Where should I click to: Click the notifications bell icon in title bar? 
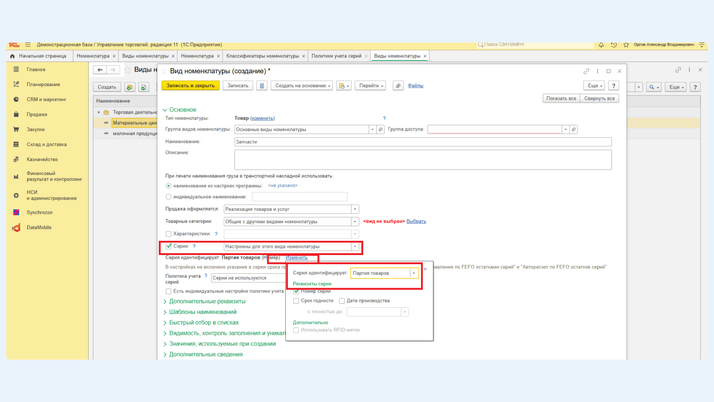pyautogui.click(x=601, y=45)
